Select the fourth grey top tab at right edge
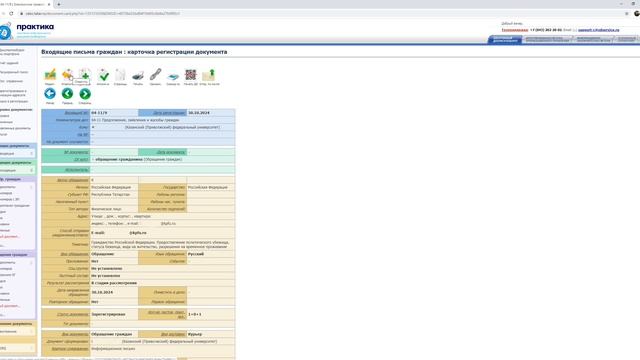Screen dimensions: 640x360 627,40
